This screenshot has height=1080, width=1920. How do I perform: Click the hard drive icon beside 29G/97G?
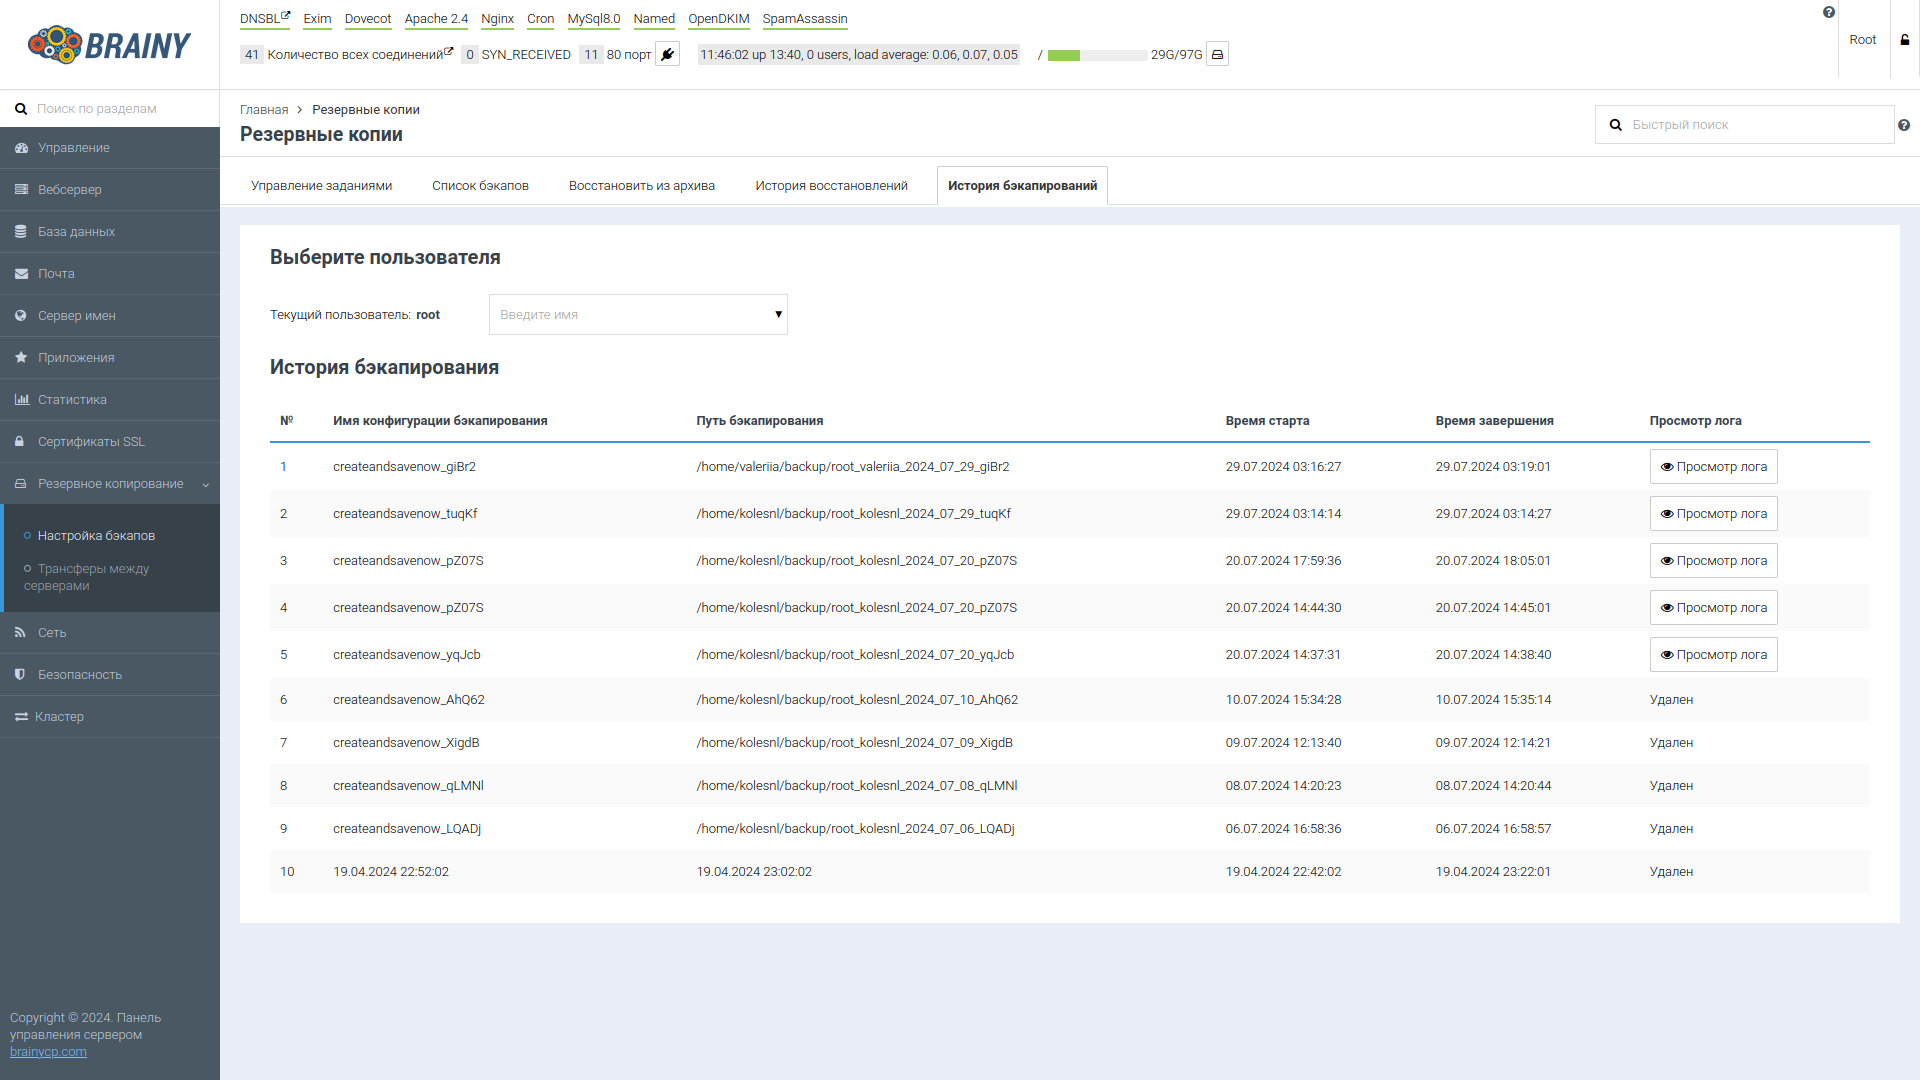1216,54
